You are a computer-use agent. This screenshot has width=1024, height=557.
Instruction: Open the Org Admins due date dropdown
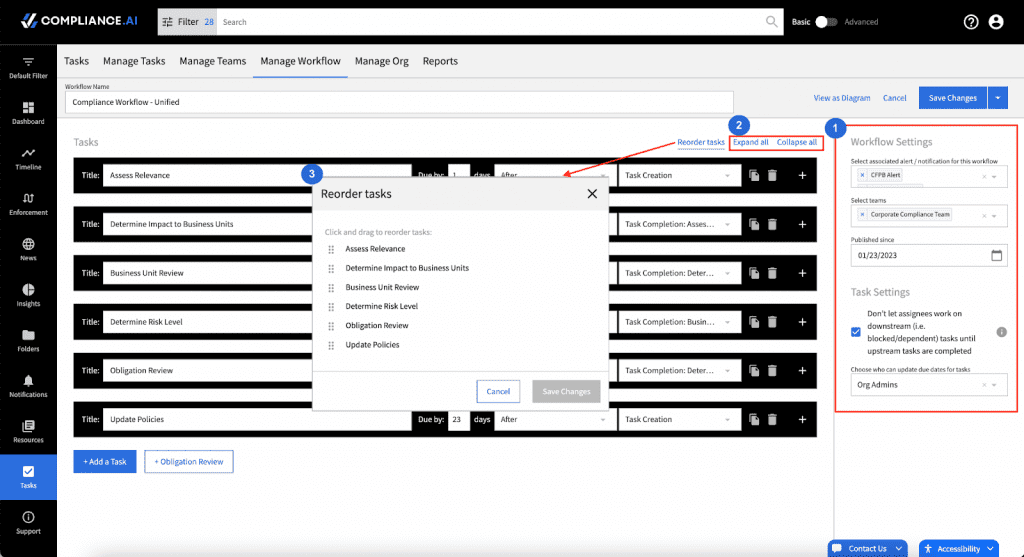coord(928,385)
